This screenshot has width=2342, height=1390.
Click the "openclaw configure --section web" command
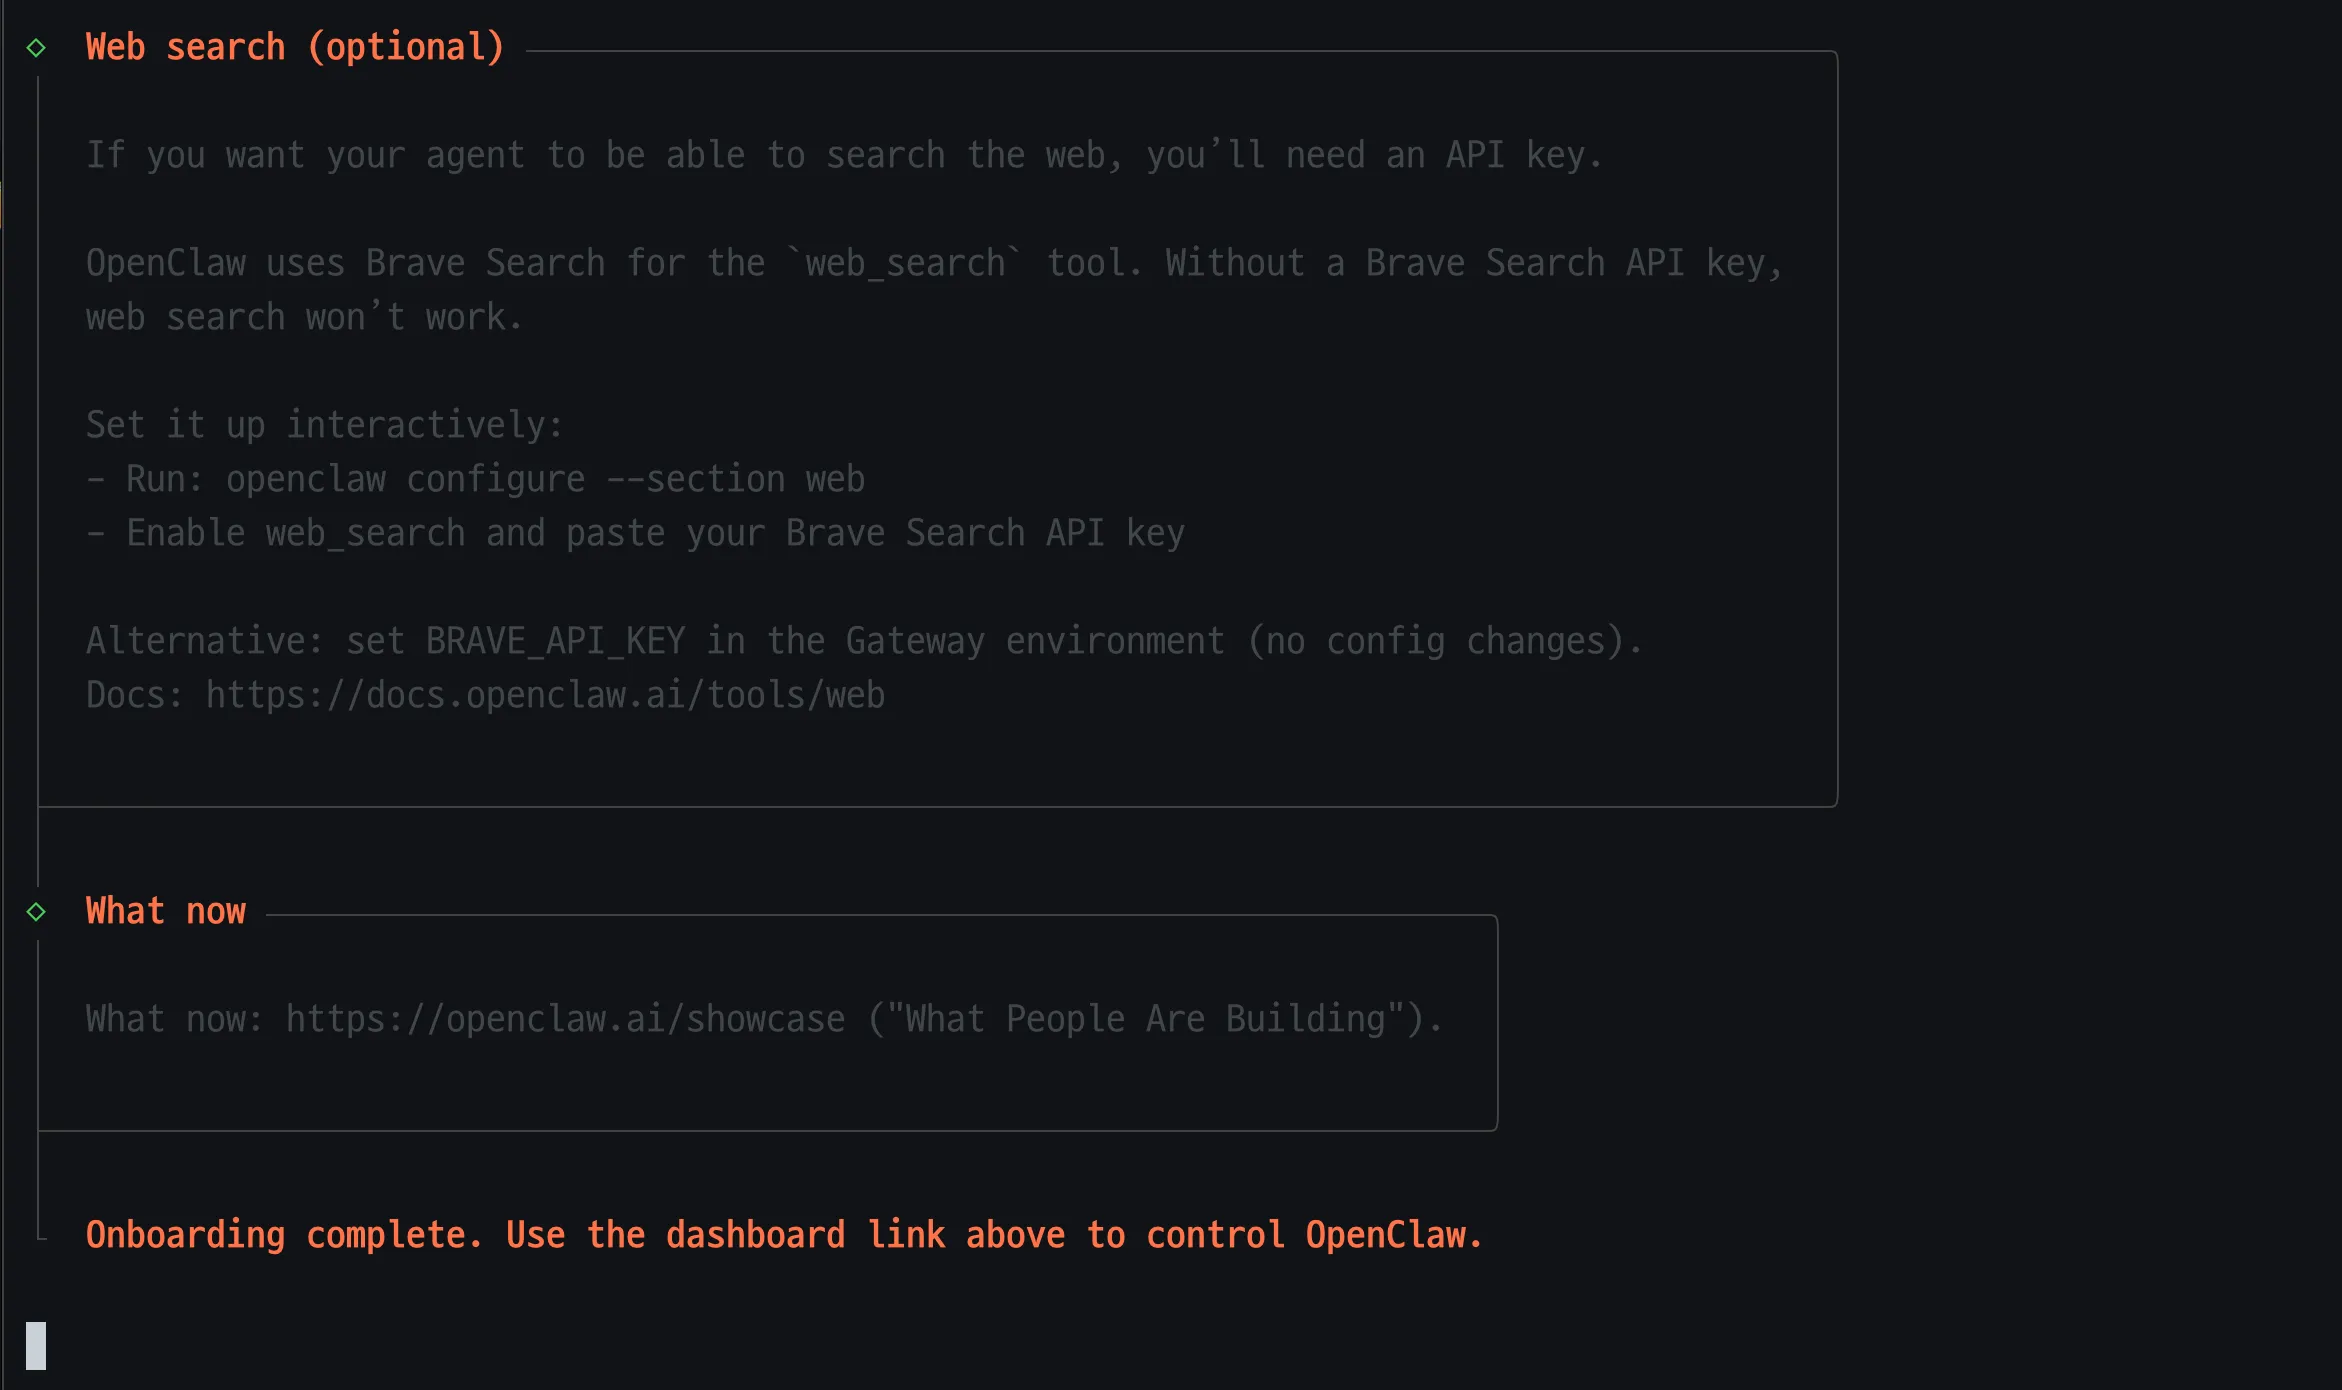545,479
